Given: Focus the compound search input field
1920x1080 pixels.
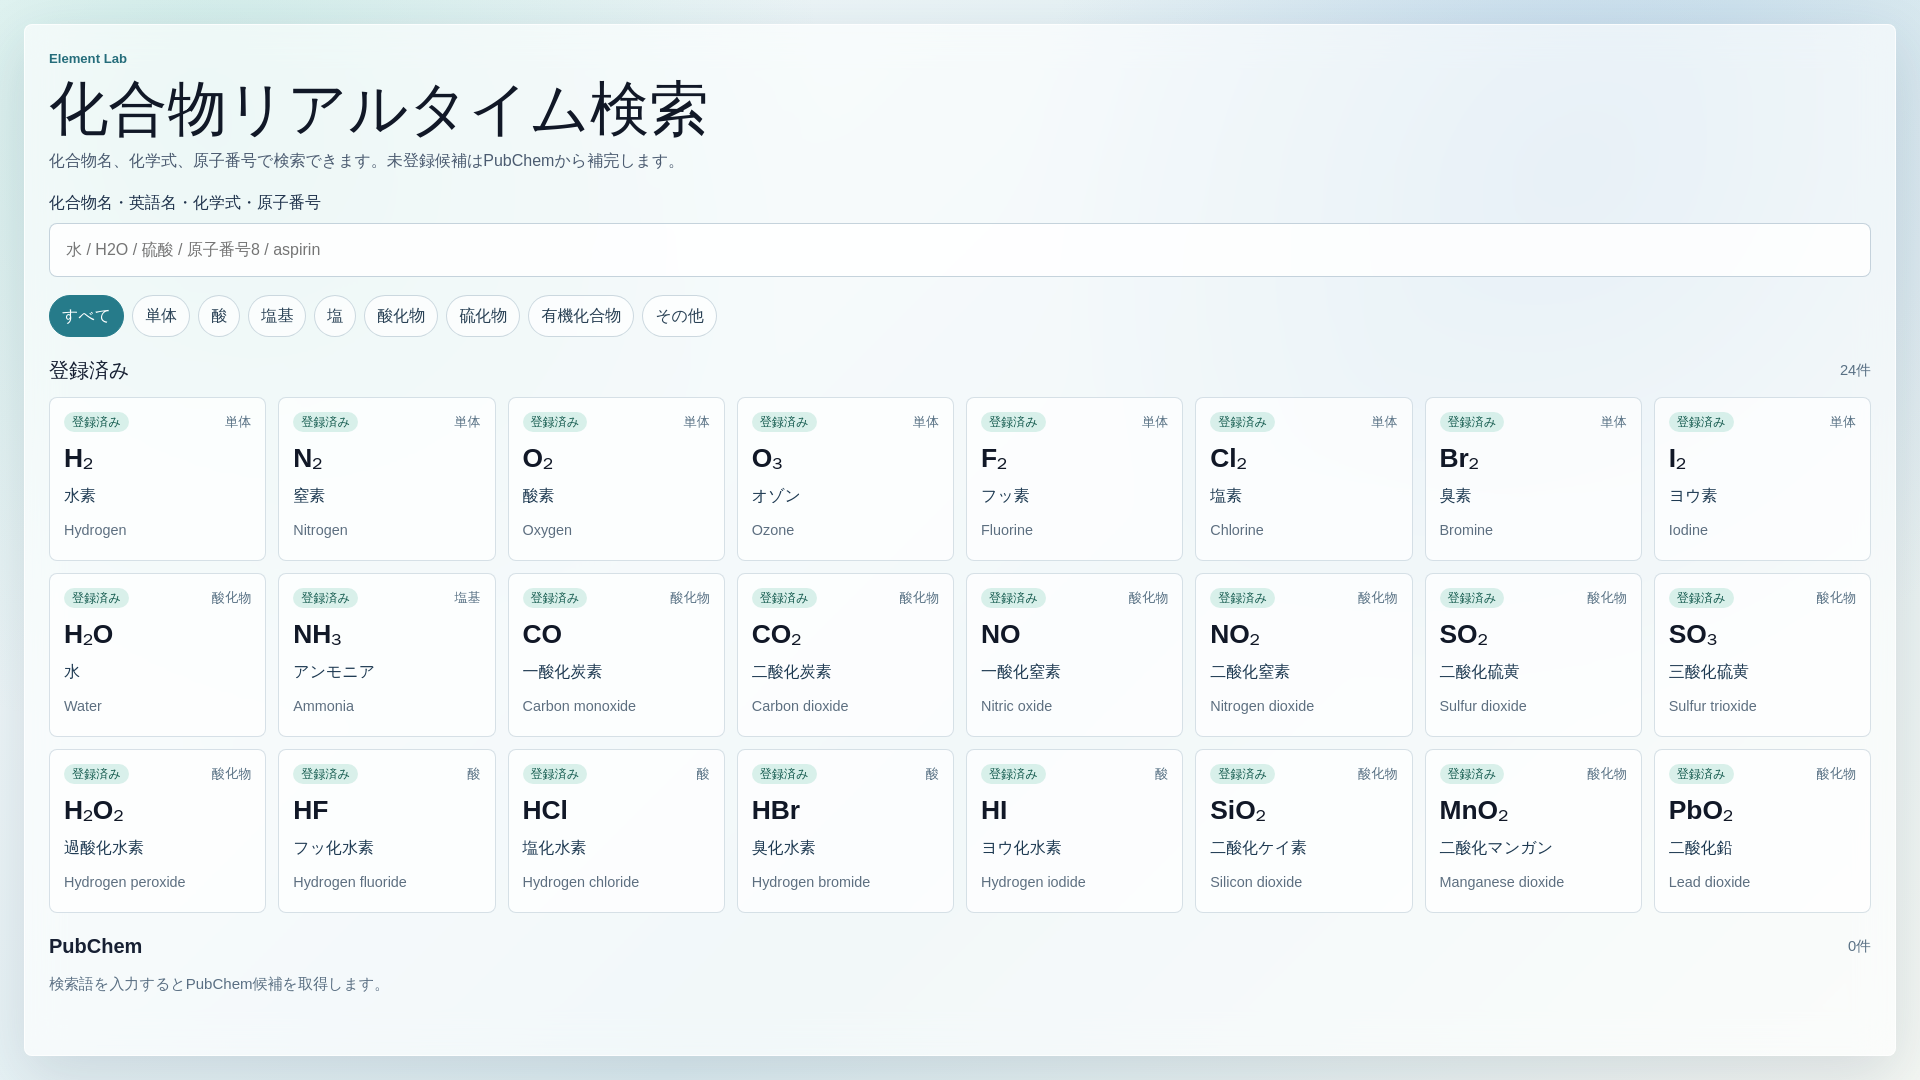Looking at the screenshot, I should click(960, 250).
